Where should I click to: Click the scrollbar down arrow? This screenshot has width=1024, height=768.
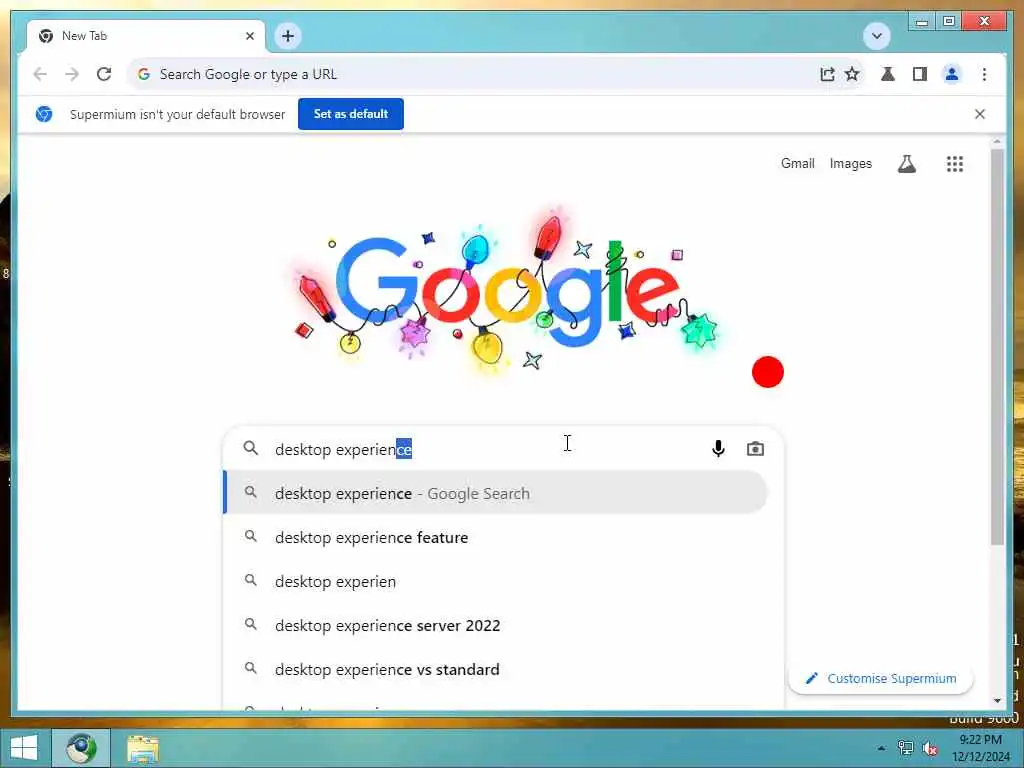[997, 701]
